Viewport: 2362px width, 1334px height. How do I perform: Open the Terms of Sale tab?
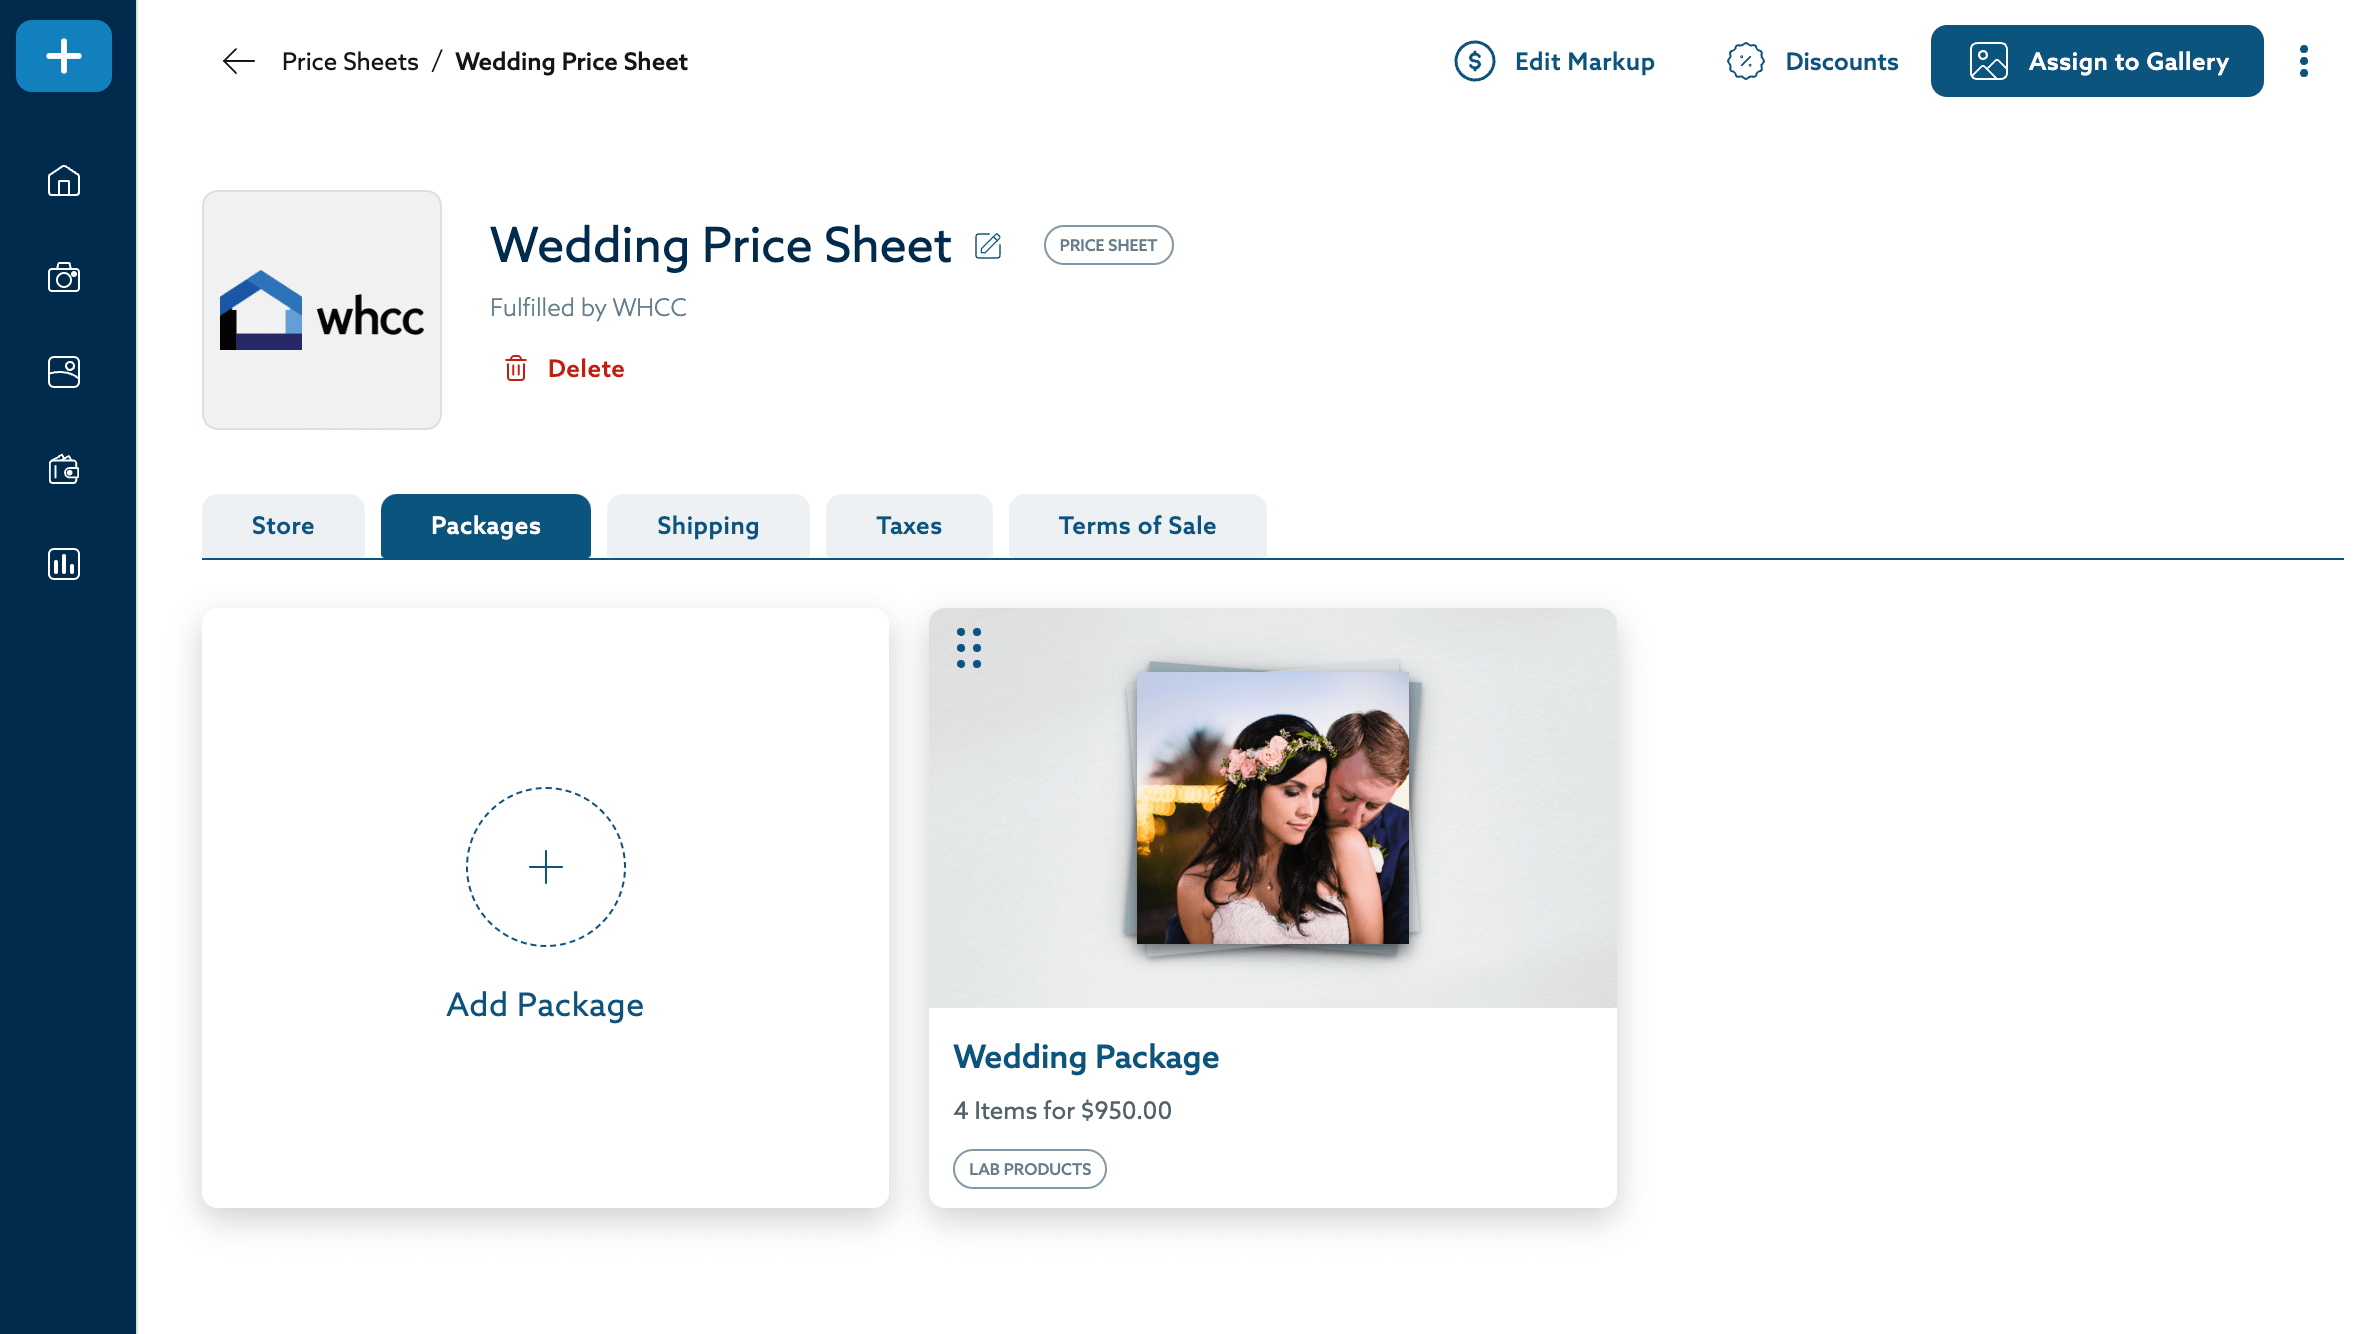(1138, 526)
